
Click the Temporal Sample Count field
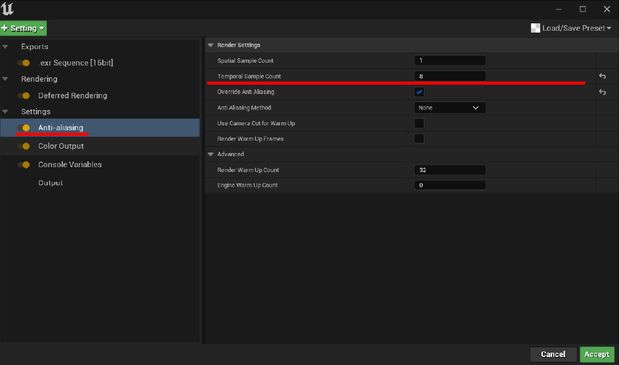pos(450,76)
